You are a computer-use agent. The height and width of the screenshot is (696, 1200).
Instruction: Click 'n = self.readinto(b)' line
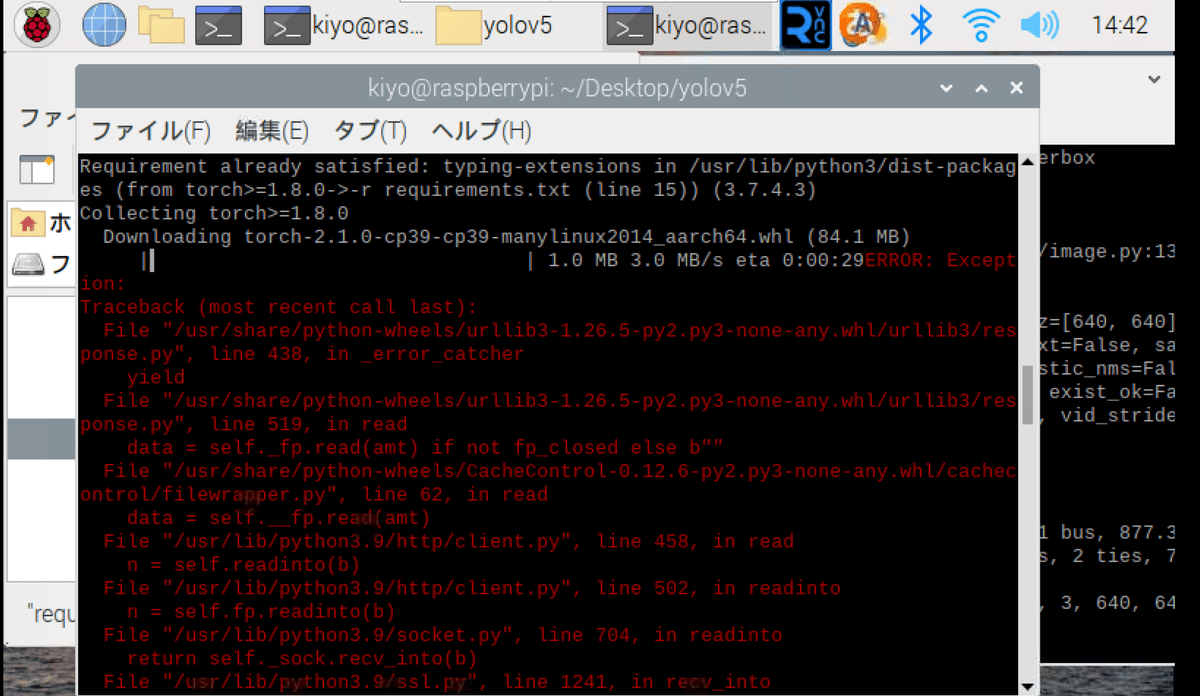click(x=243, y=565)
